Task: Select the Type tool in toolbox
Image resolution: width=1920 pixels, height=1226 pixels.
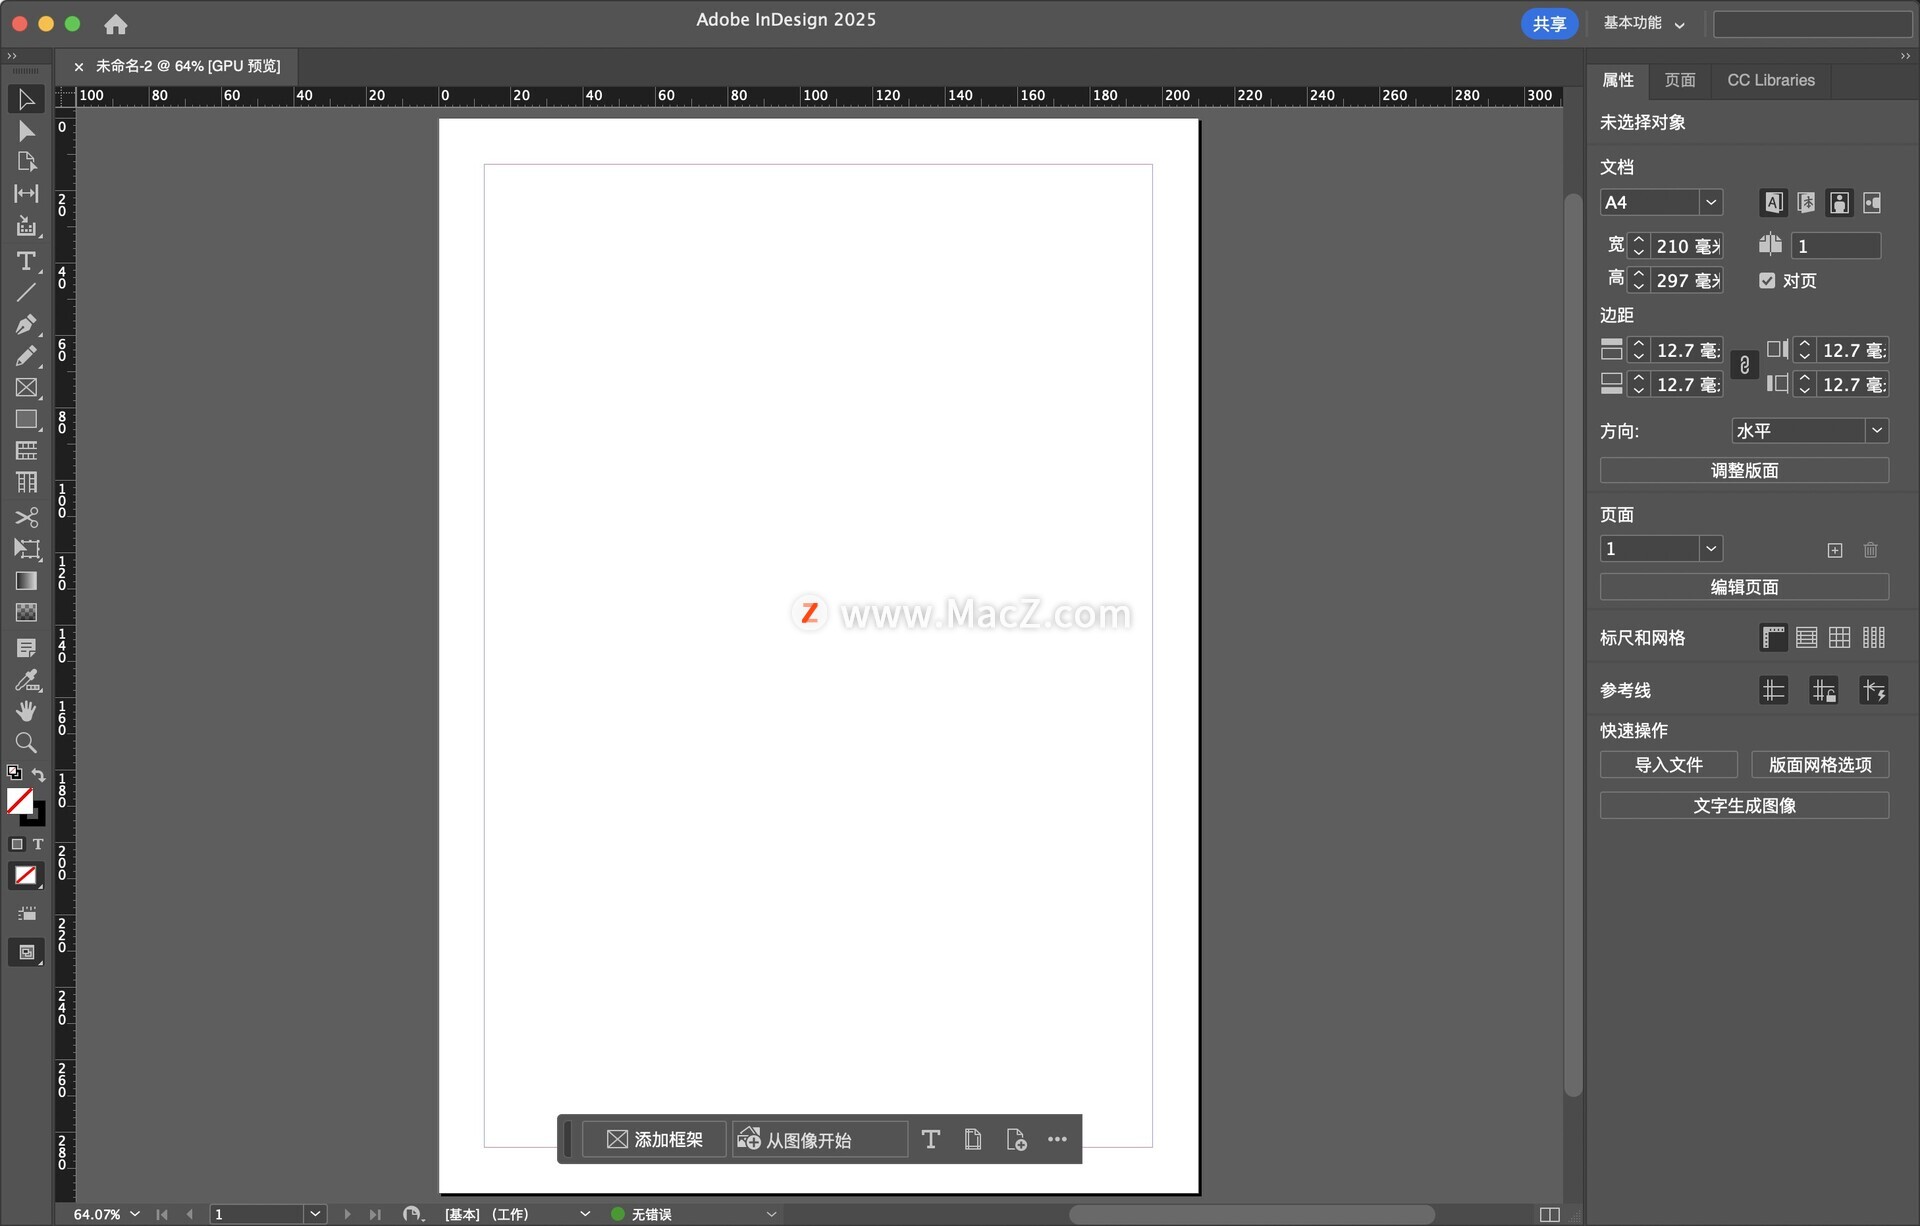Action: coord(26,261)
